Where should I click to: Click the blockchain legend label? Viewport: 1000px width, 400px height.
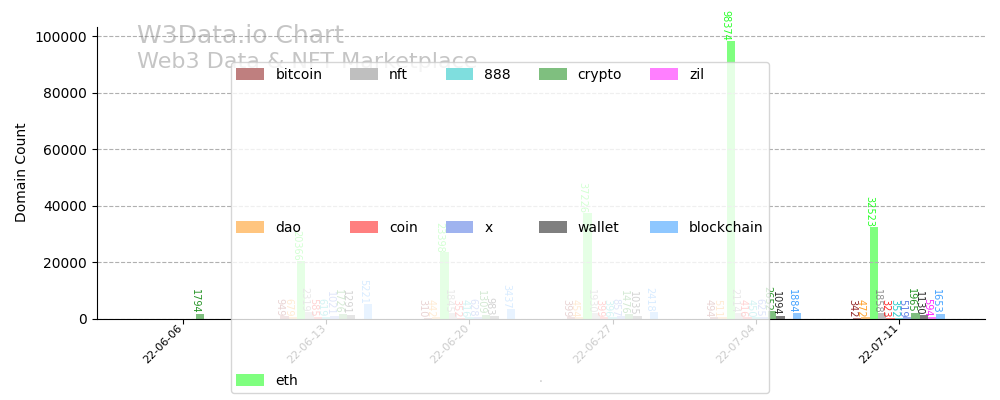[725, 227]
